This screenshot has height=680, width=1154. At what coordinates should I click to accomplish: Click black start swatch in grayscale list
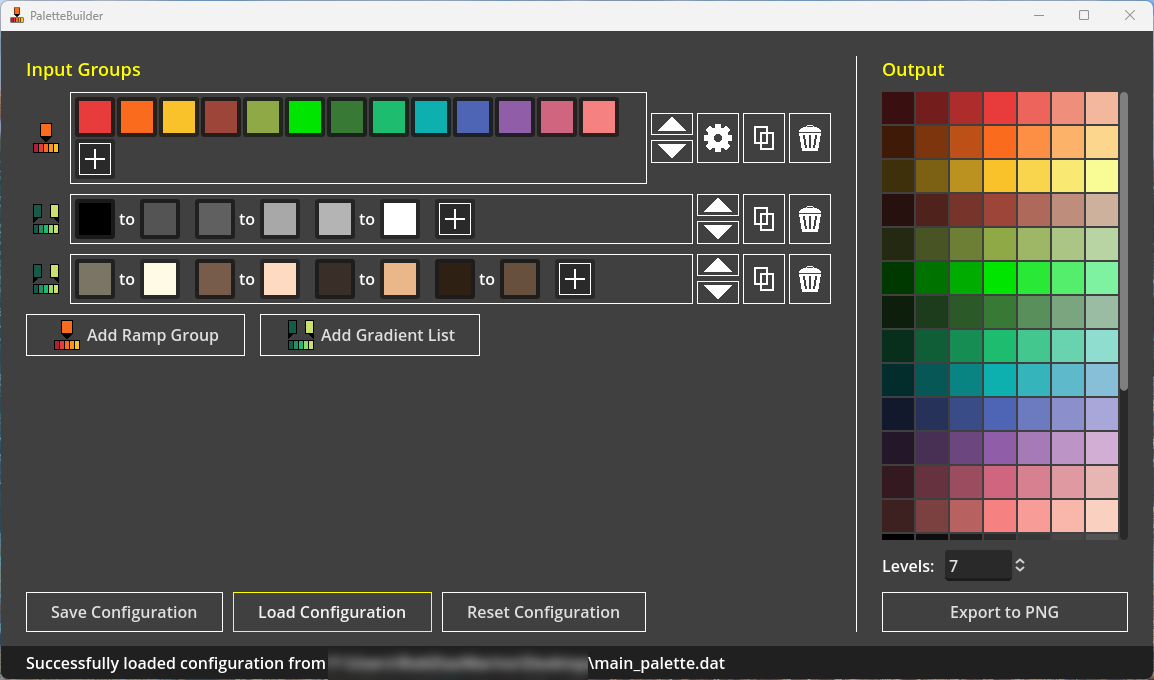pos(95,219)
